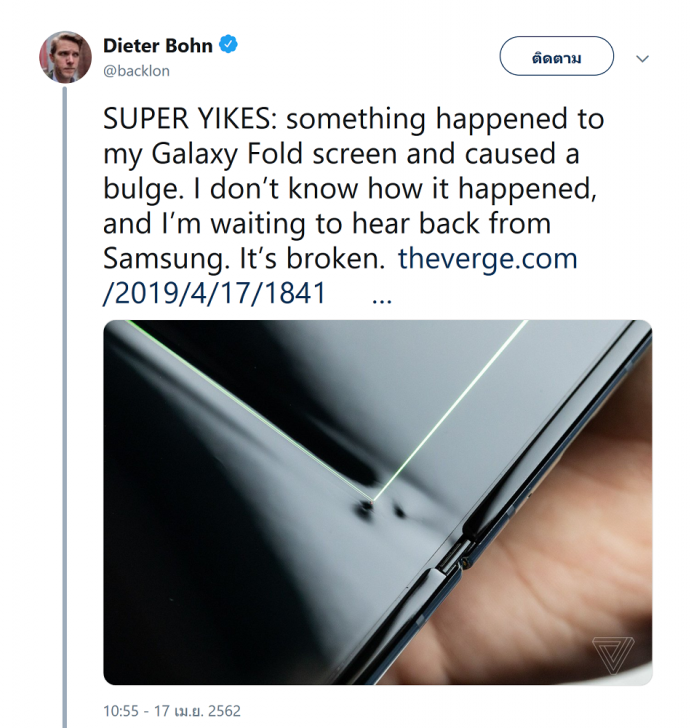Click the Dieter Bohn display name

157,46
